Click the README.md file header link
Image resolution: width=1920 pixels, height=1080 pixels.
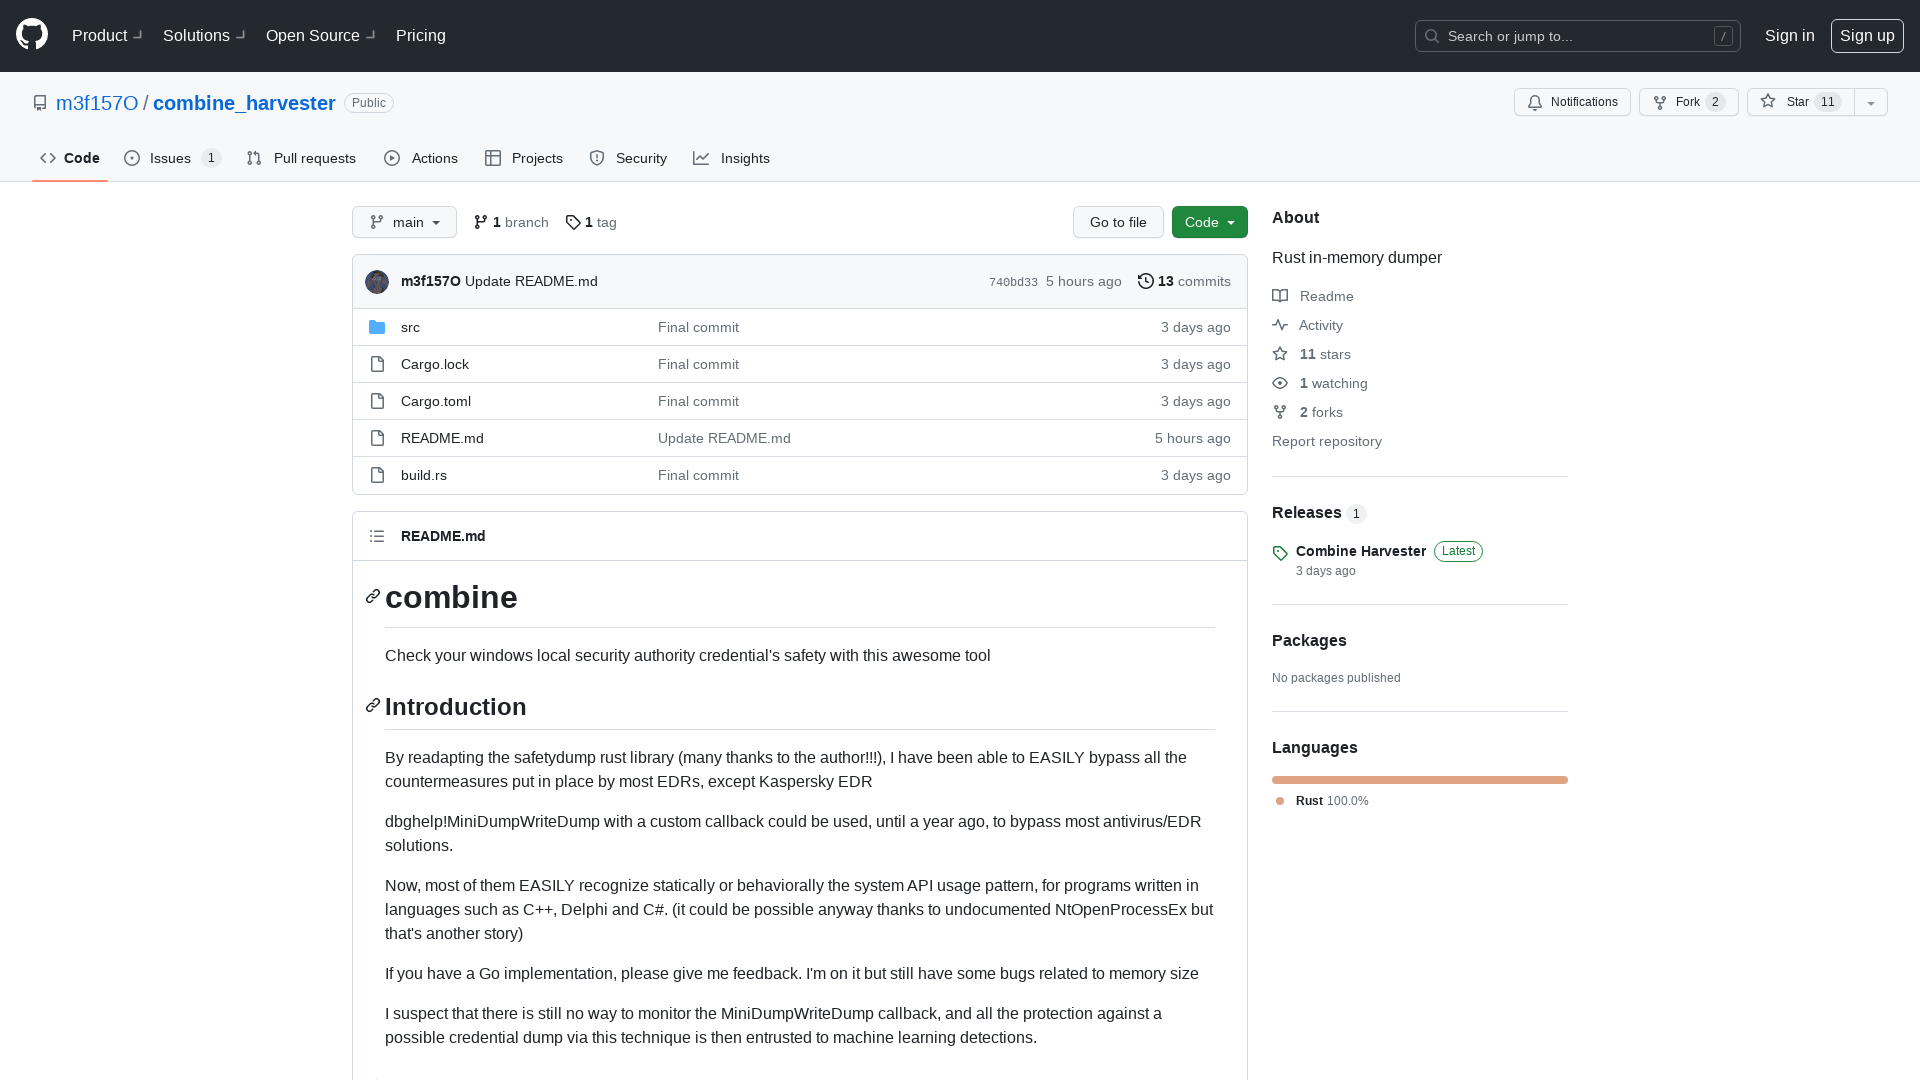[x=443, y=536]
